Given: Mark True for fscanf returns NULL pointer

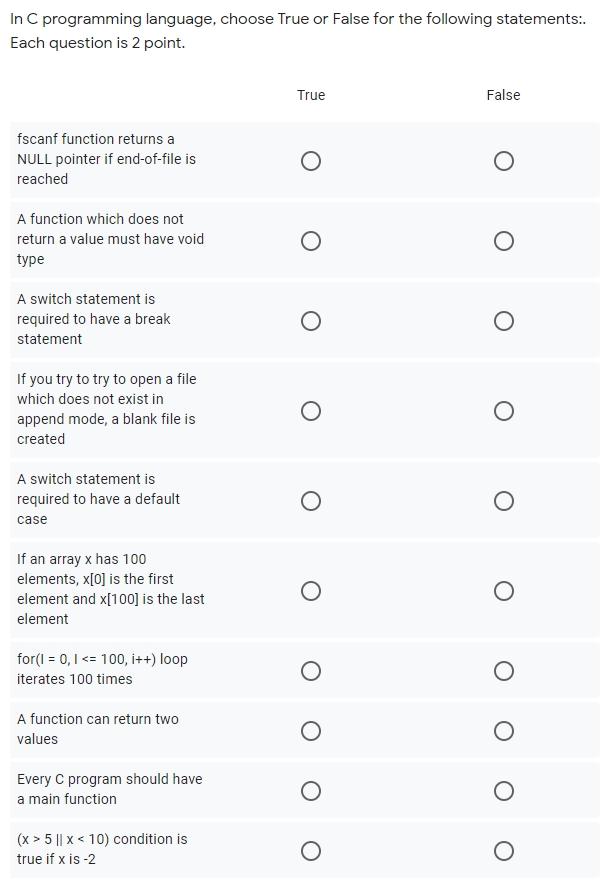Looking at the screenshot, I should [311, 161].
